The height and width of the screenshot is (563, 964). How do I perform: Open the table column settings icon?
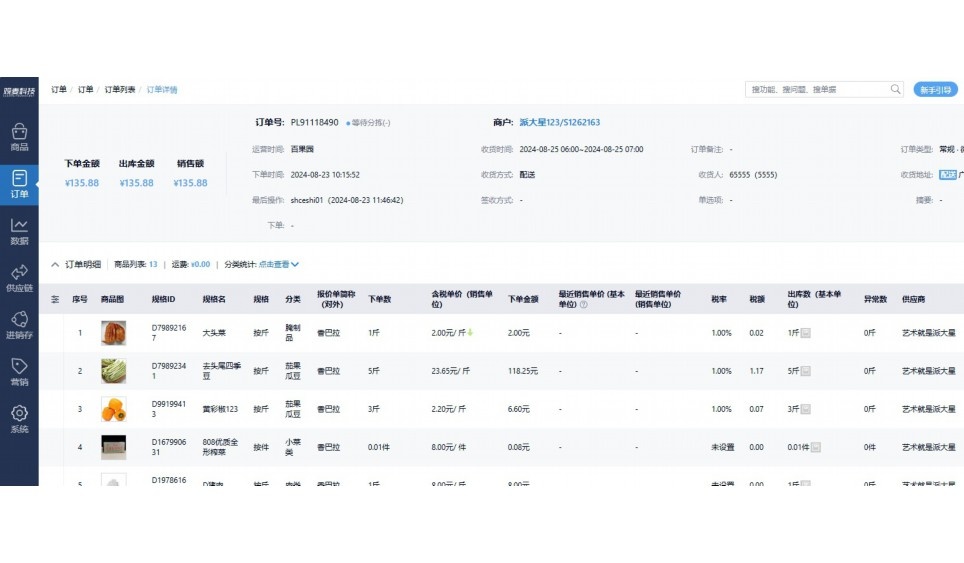[x=55, y=299]
